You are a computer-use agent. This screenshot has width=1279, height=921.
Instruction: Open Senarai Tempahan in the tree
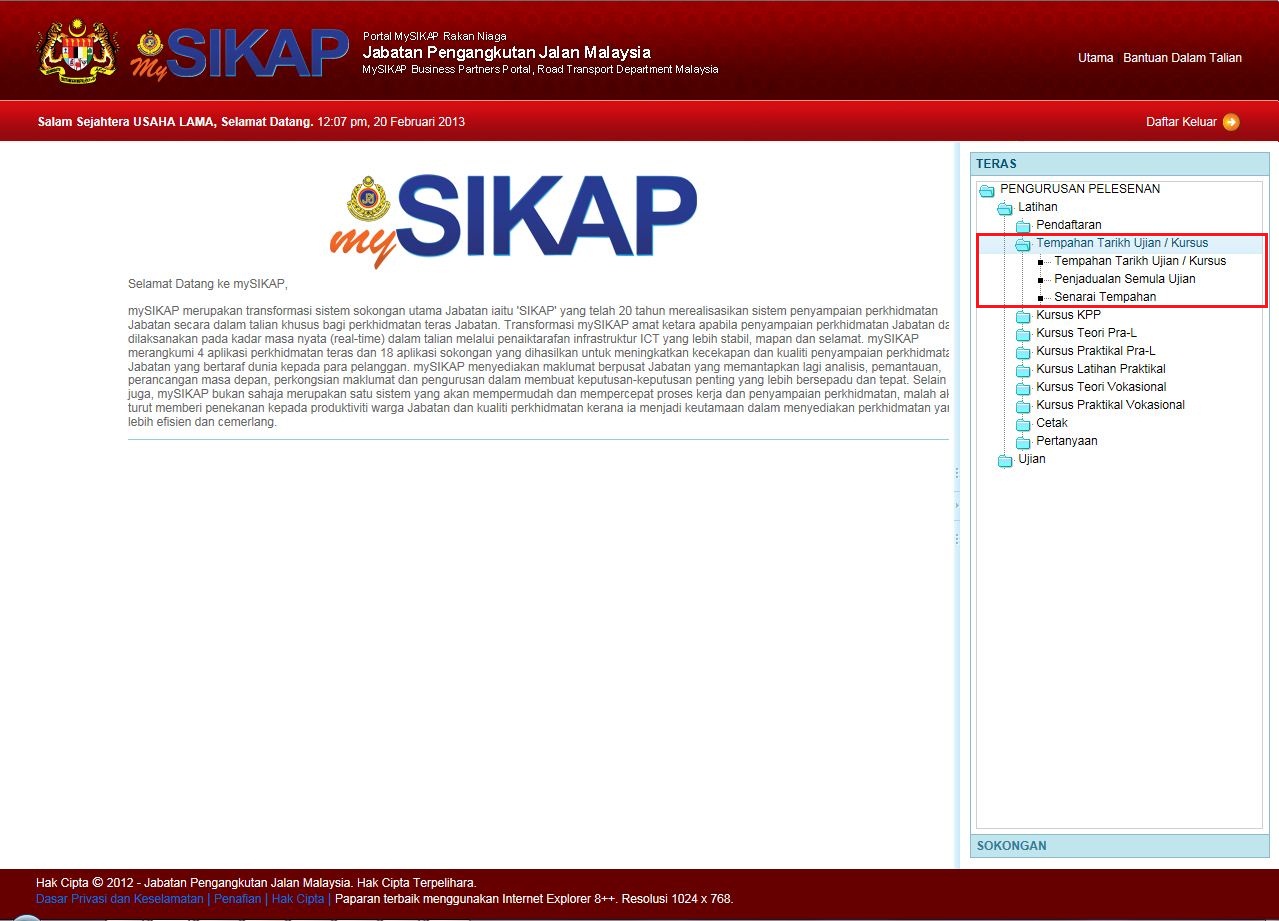tap(1105, 297)
